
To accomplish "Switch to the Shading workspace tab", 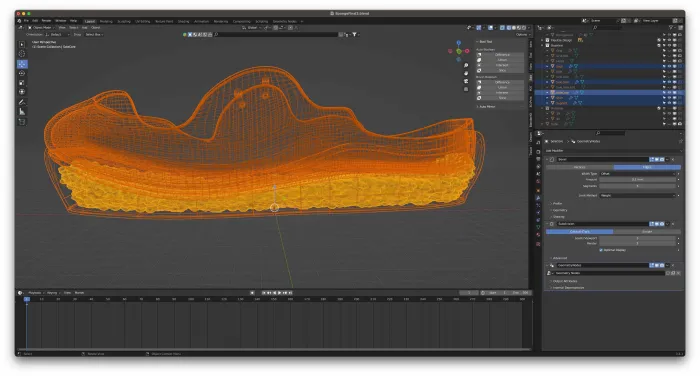I will click(183, 21).
